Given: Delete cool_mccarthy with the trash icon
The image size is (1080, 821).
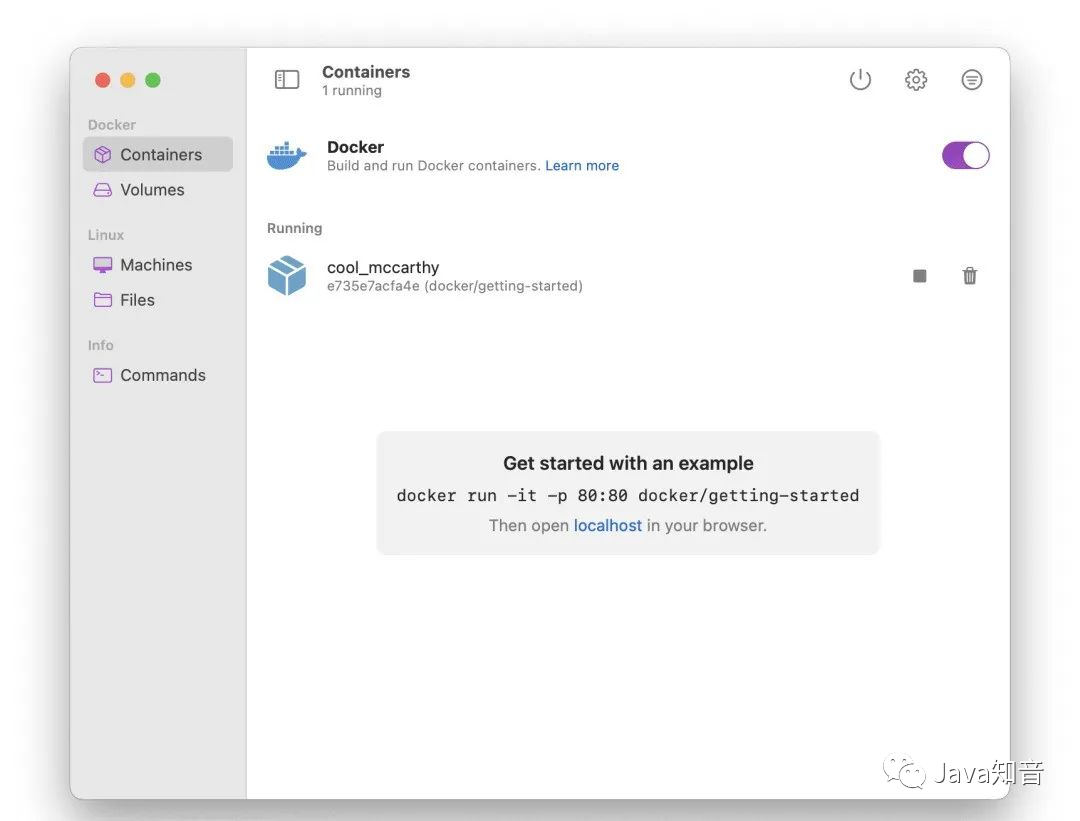Looking at the screenshot, I should [x=969, y=276].
